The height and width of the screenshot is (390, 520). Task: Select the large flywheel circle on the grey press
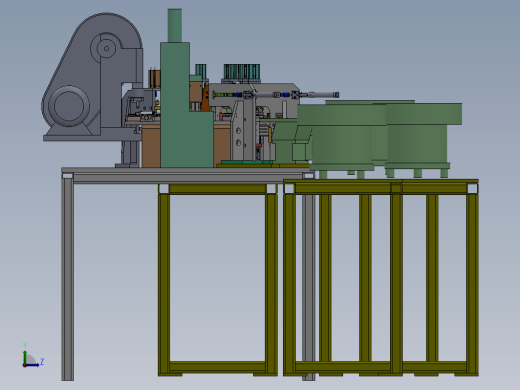pos(69,106)
